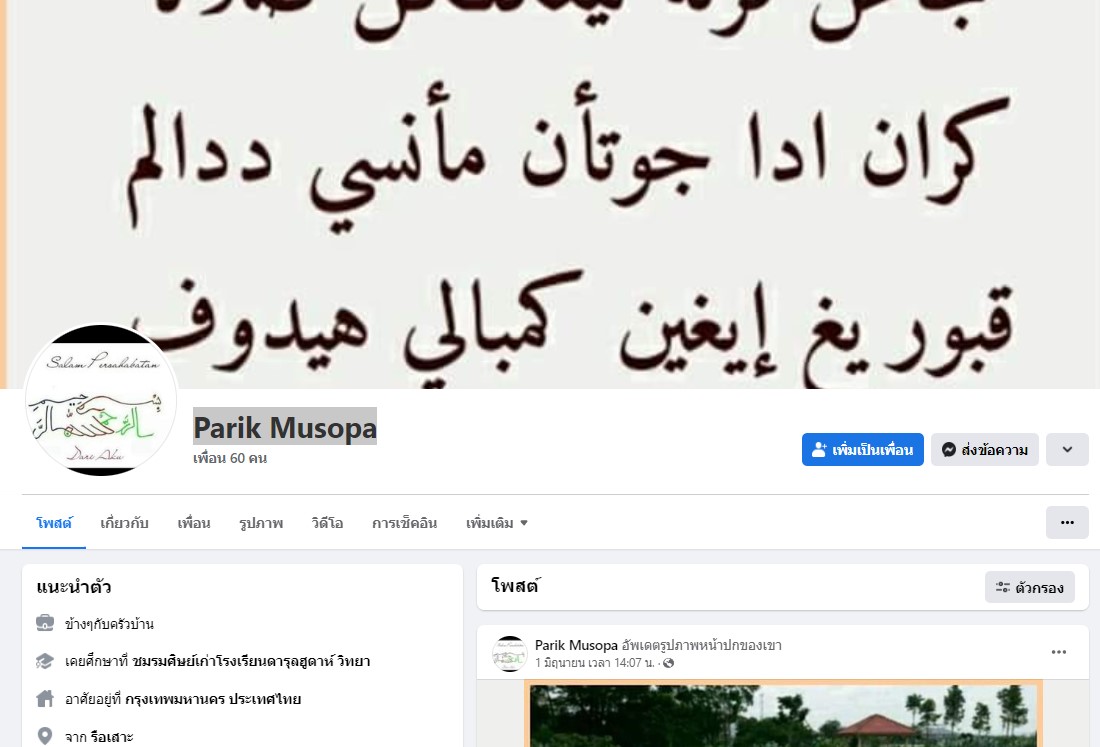Click the graduation cap education icon
This screenshot has height=747, width=1100.
coord(45,661)
